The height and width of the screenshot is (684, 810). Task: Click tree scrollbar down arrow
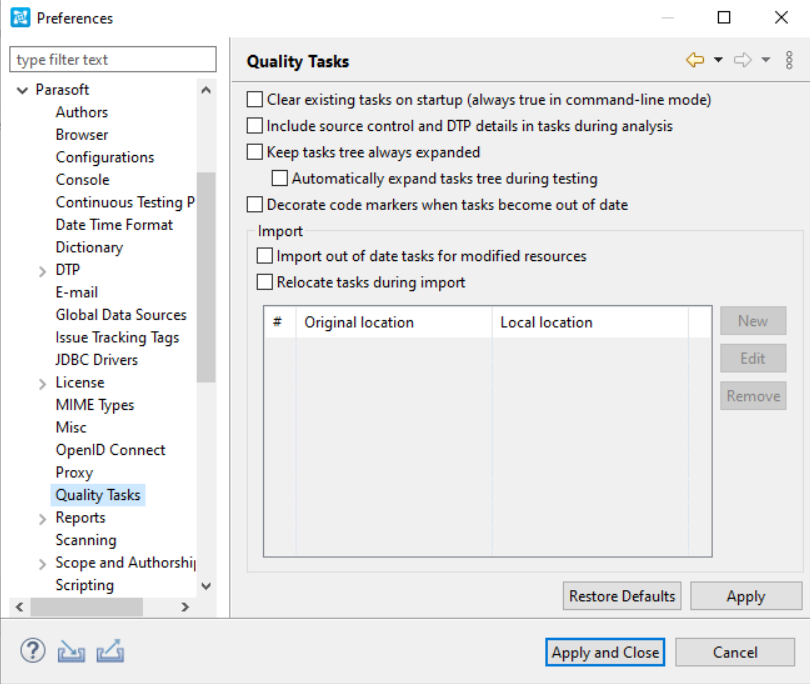(206, 586)
